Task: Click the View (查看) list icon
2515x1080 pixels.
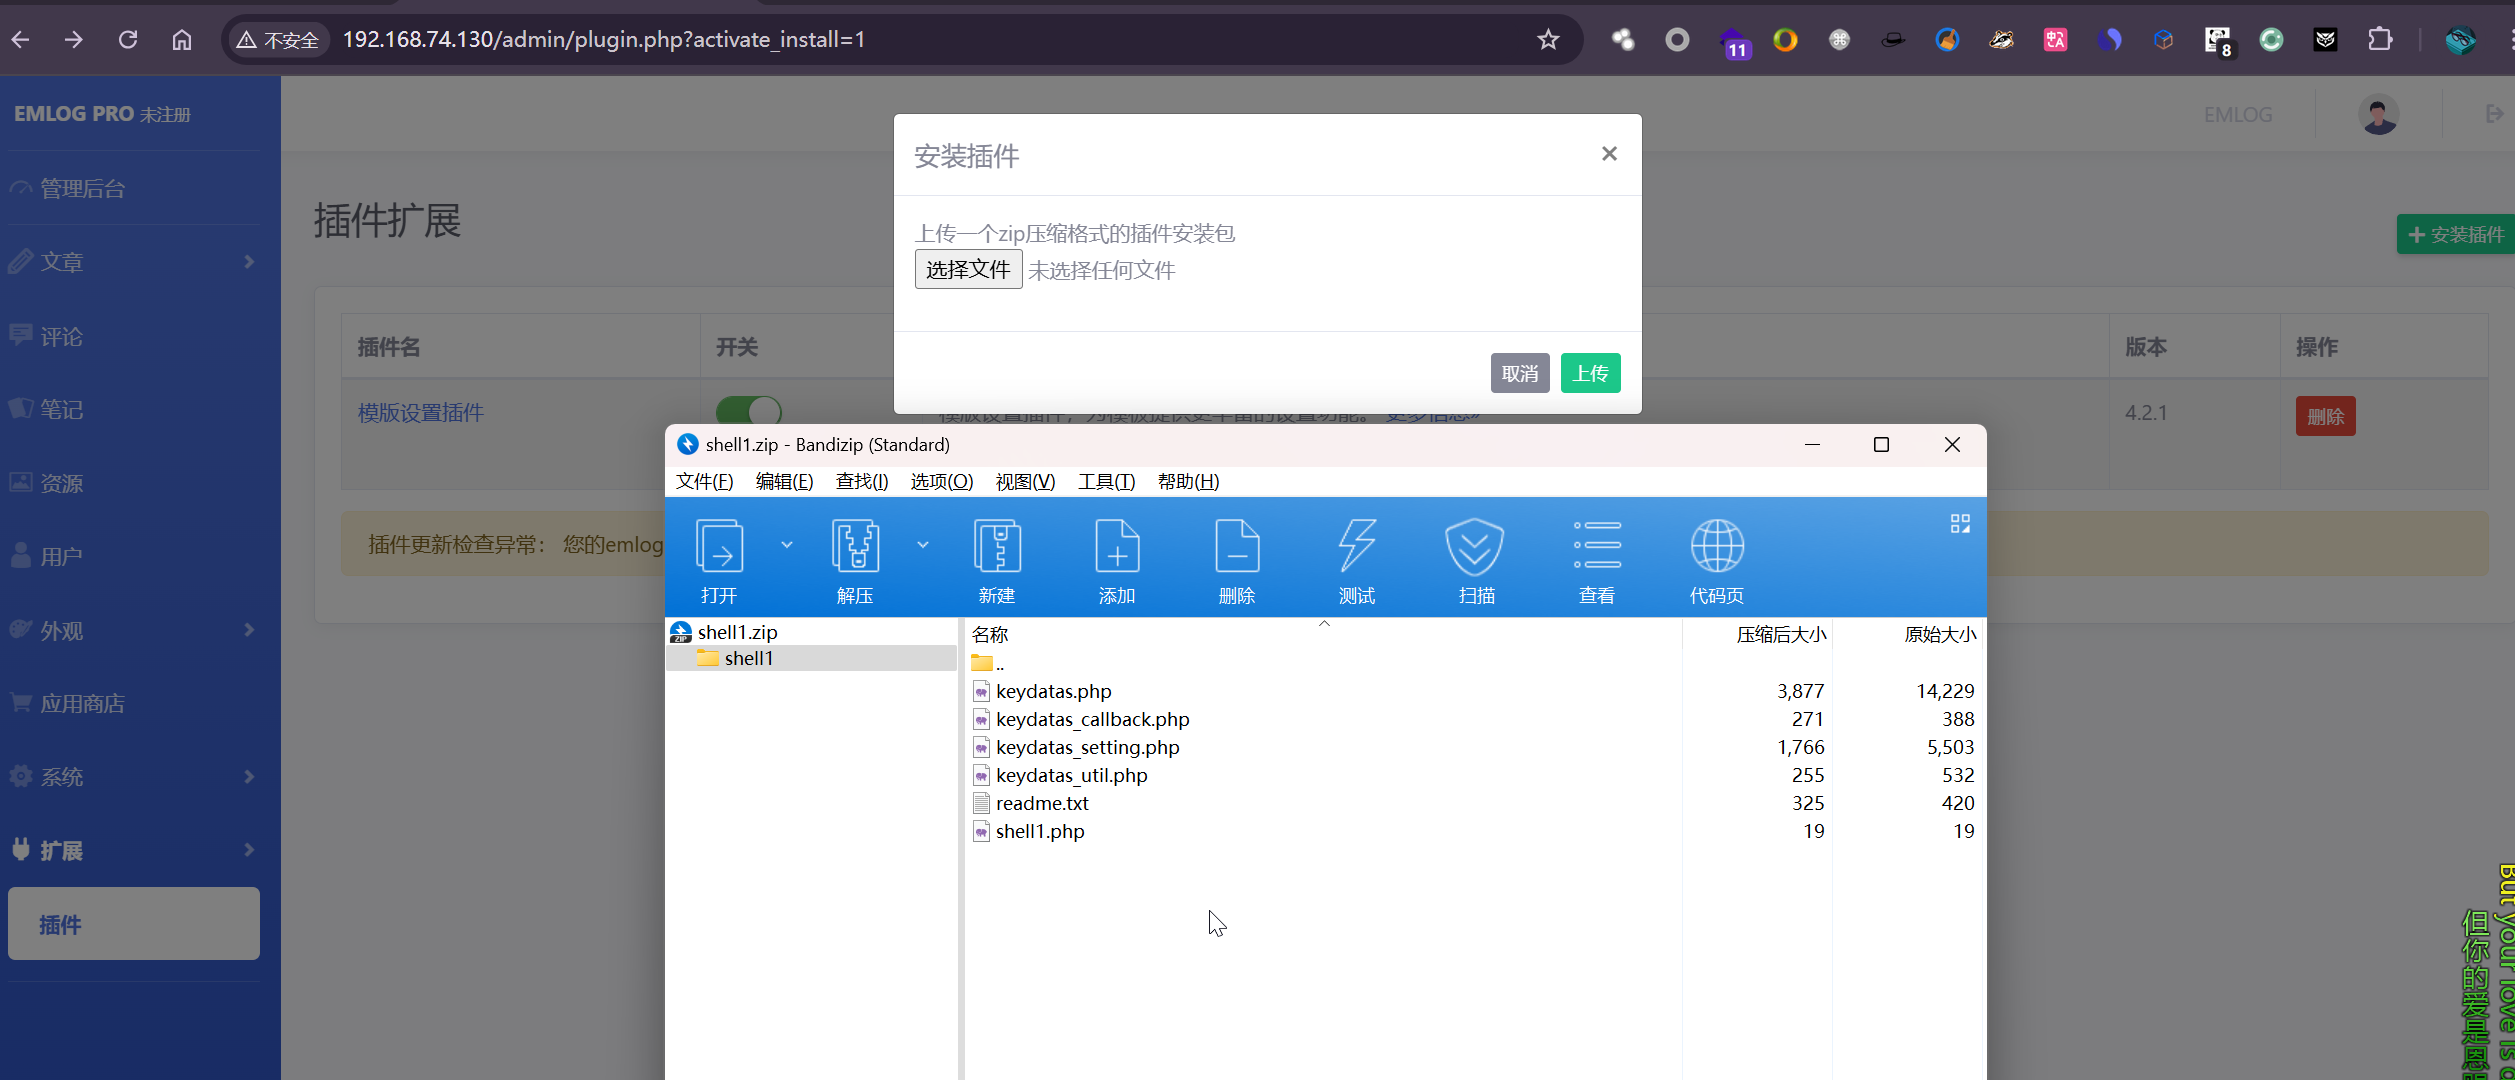Action: tap(1597, 549)
